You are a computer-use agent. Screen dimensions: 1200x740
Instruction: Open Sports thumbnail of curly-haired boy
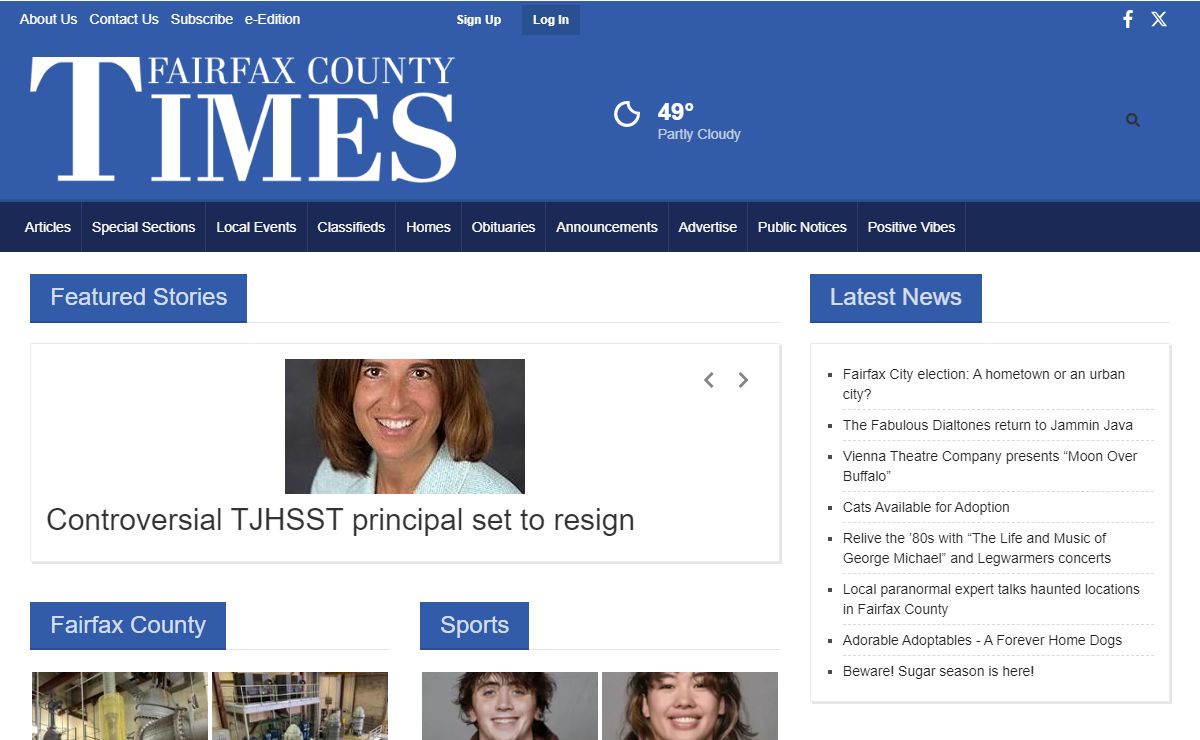coord(510,706)
